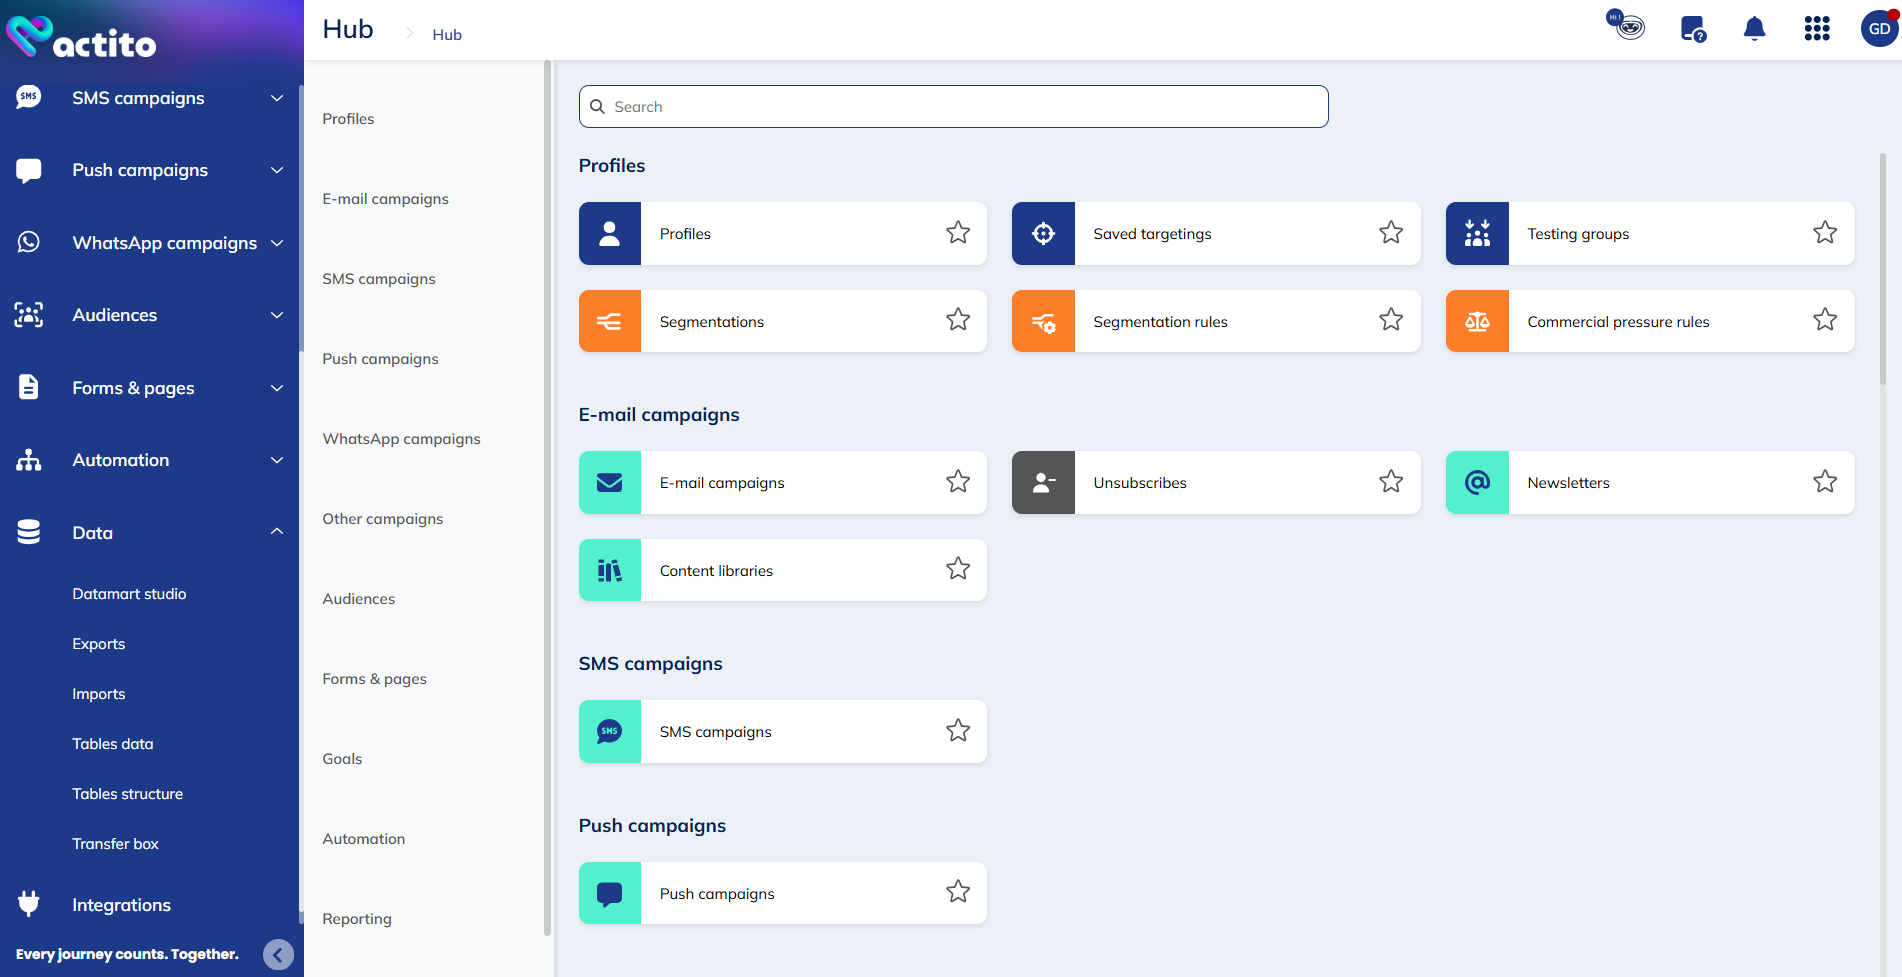Open Datamart studio link in sidebar

pos(129,594)
